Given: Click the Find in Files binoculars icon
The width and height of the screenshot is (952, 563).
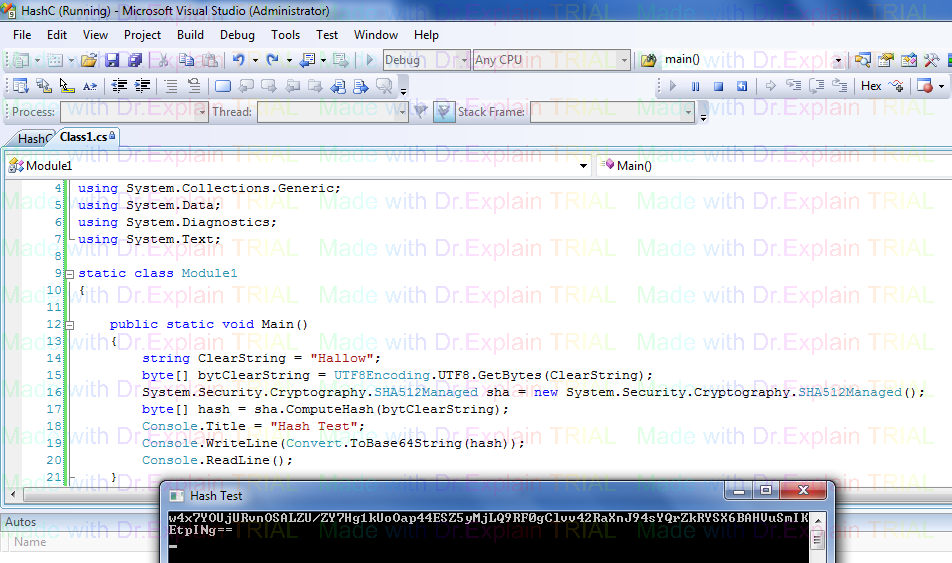Looking at the screenshot, I should (x=648, y=60).
